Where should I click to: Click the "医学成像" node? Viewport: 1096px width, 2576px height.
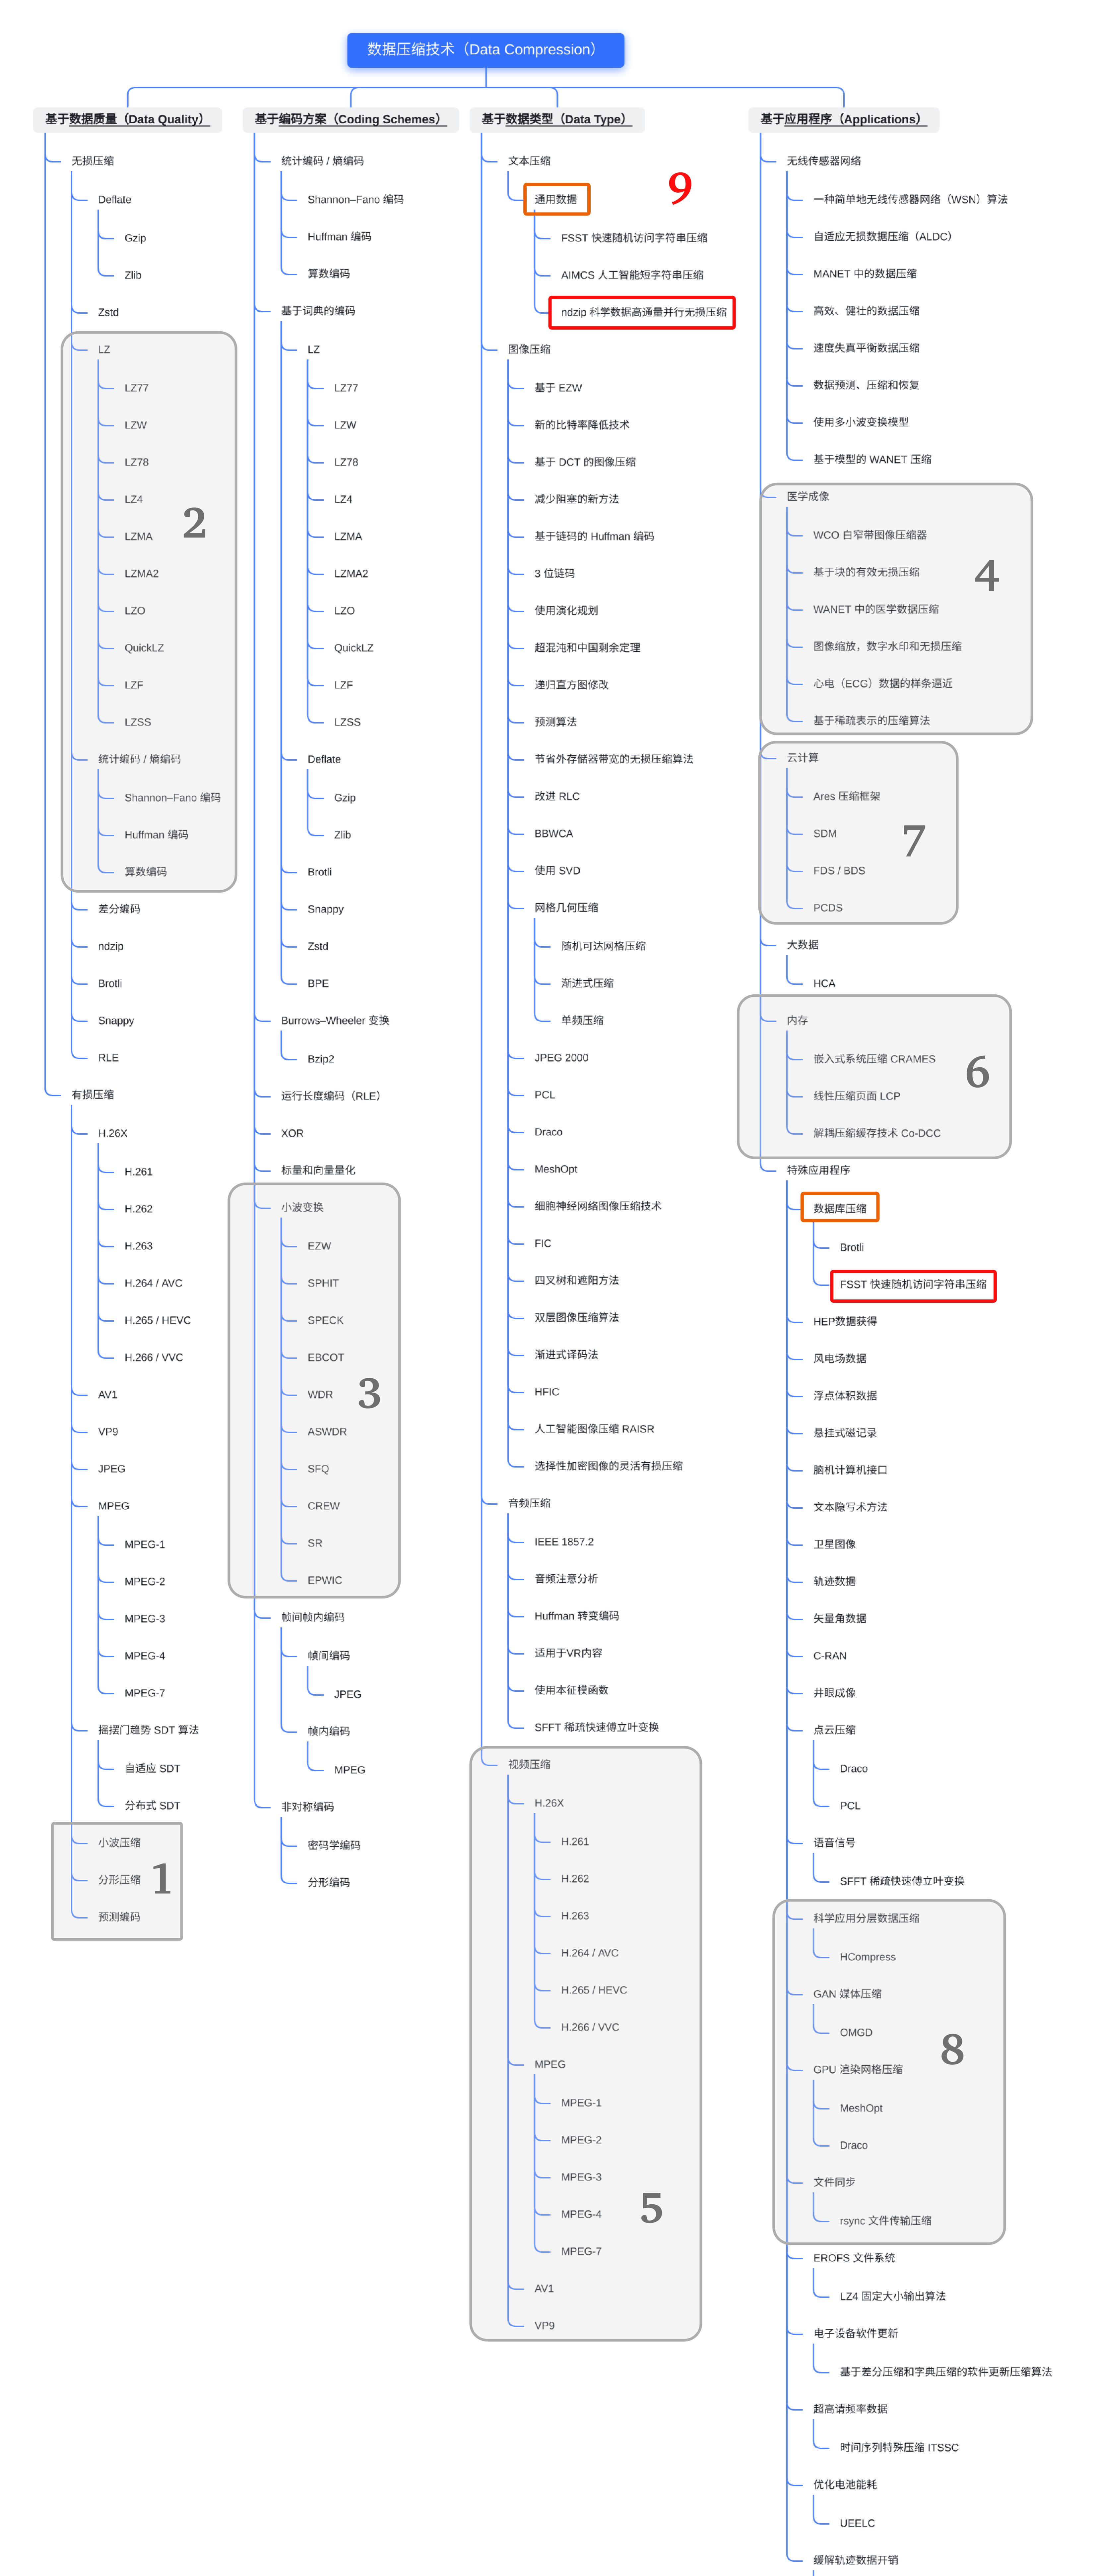click(x=808, y=497)
